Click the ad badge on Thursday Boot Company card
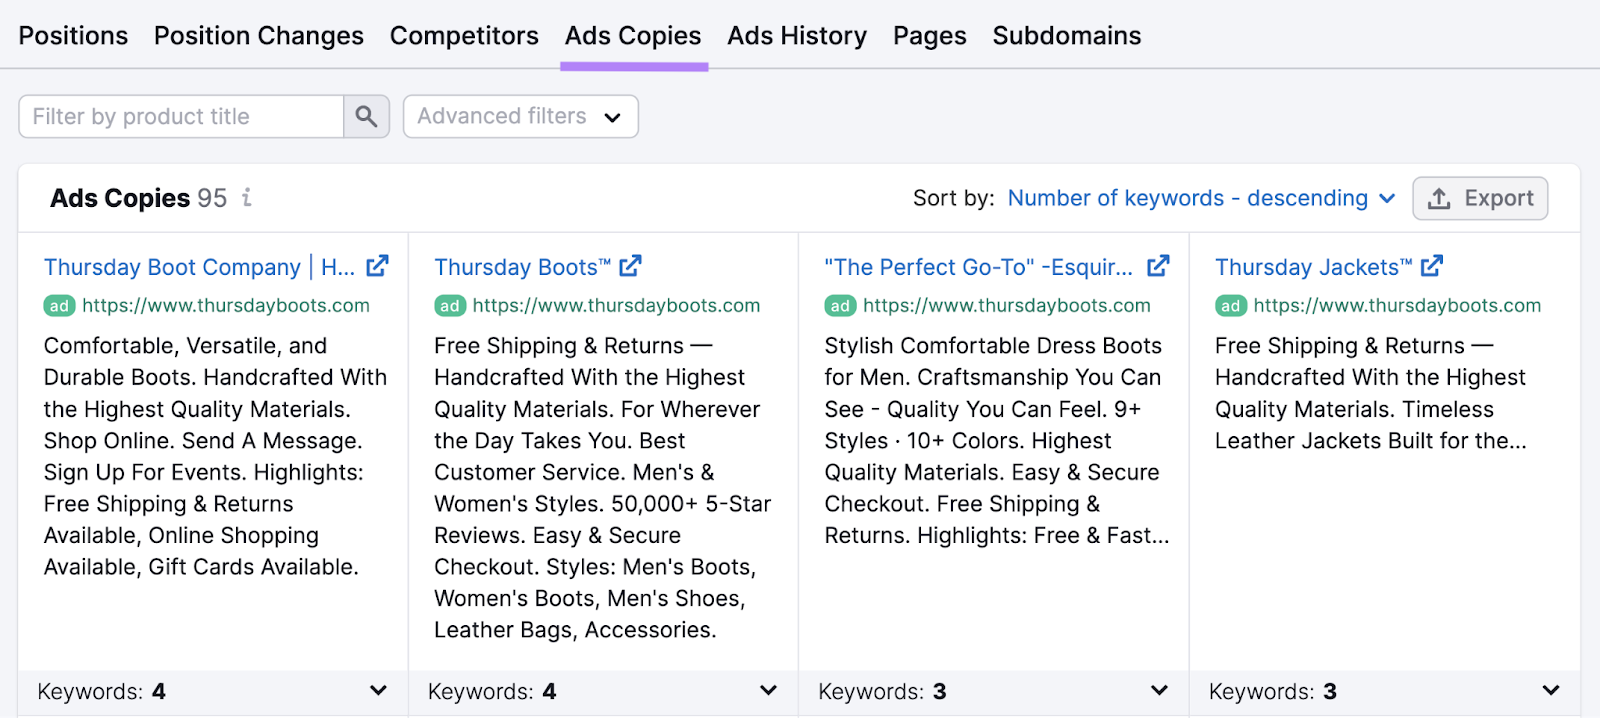The image size is (1600, 718). pos(60,306)
